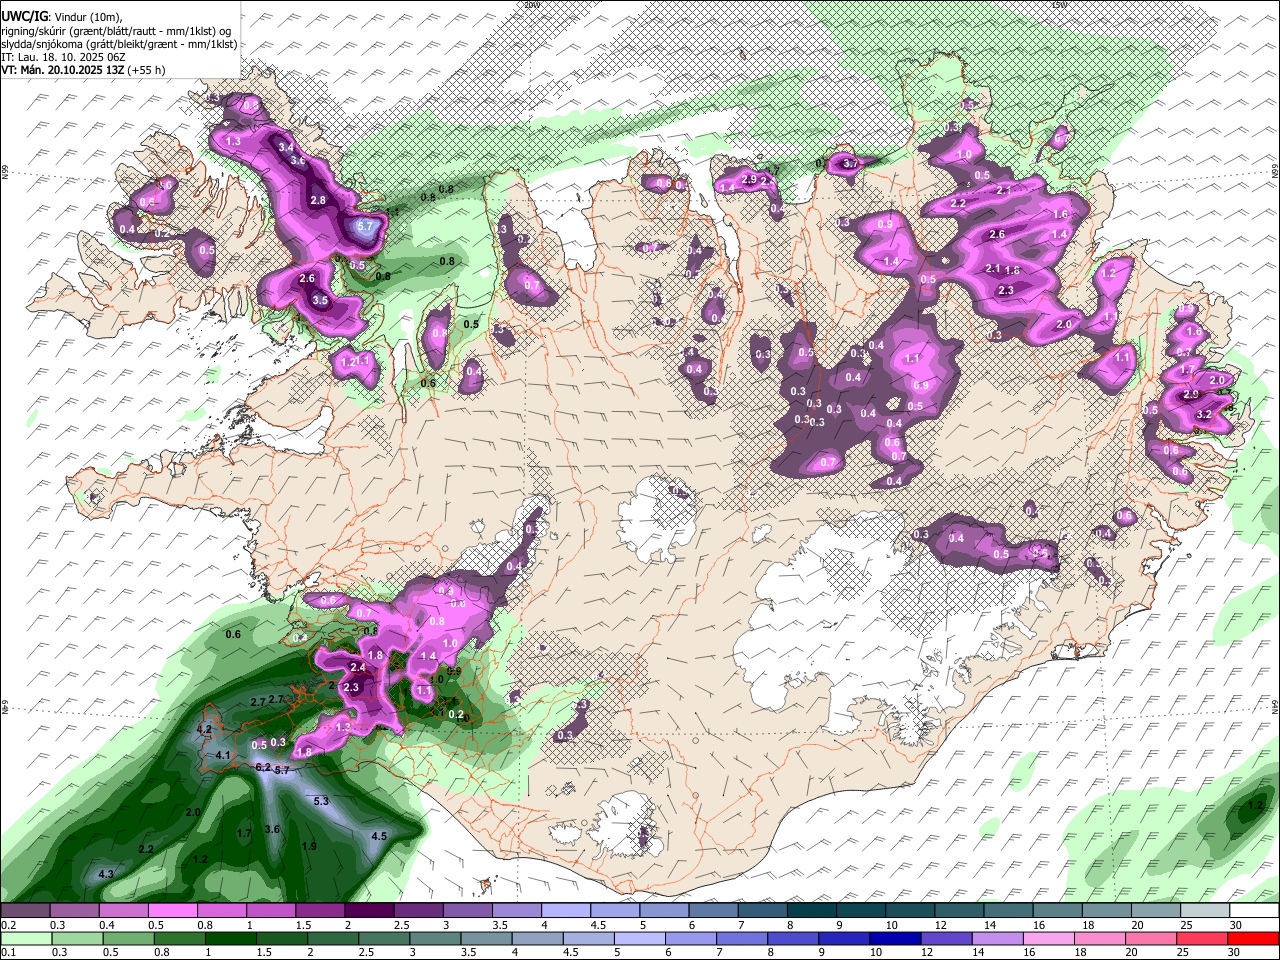Click the 1.9 rain value in the southwest sea
The height and width of the screenshot is (960, 1280).
[309, 846]
